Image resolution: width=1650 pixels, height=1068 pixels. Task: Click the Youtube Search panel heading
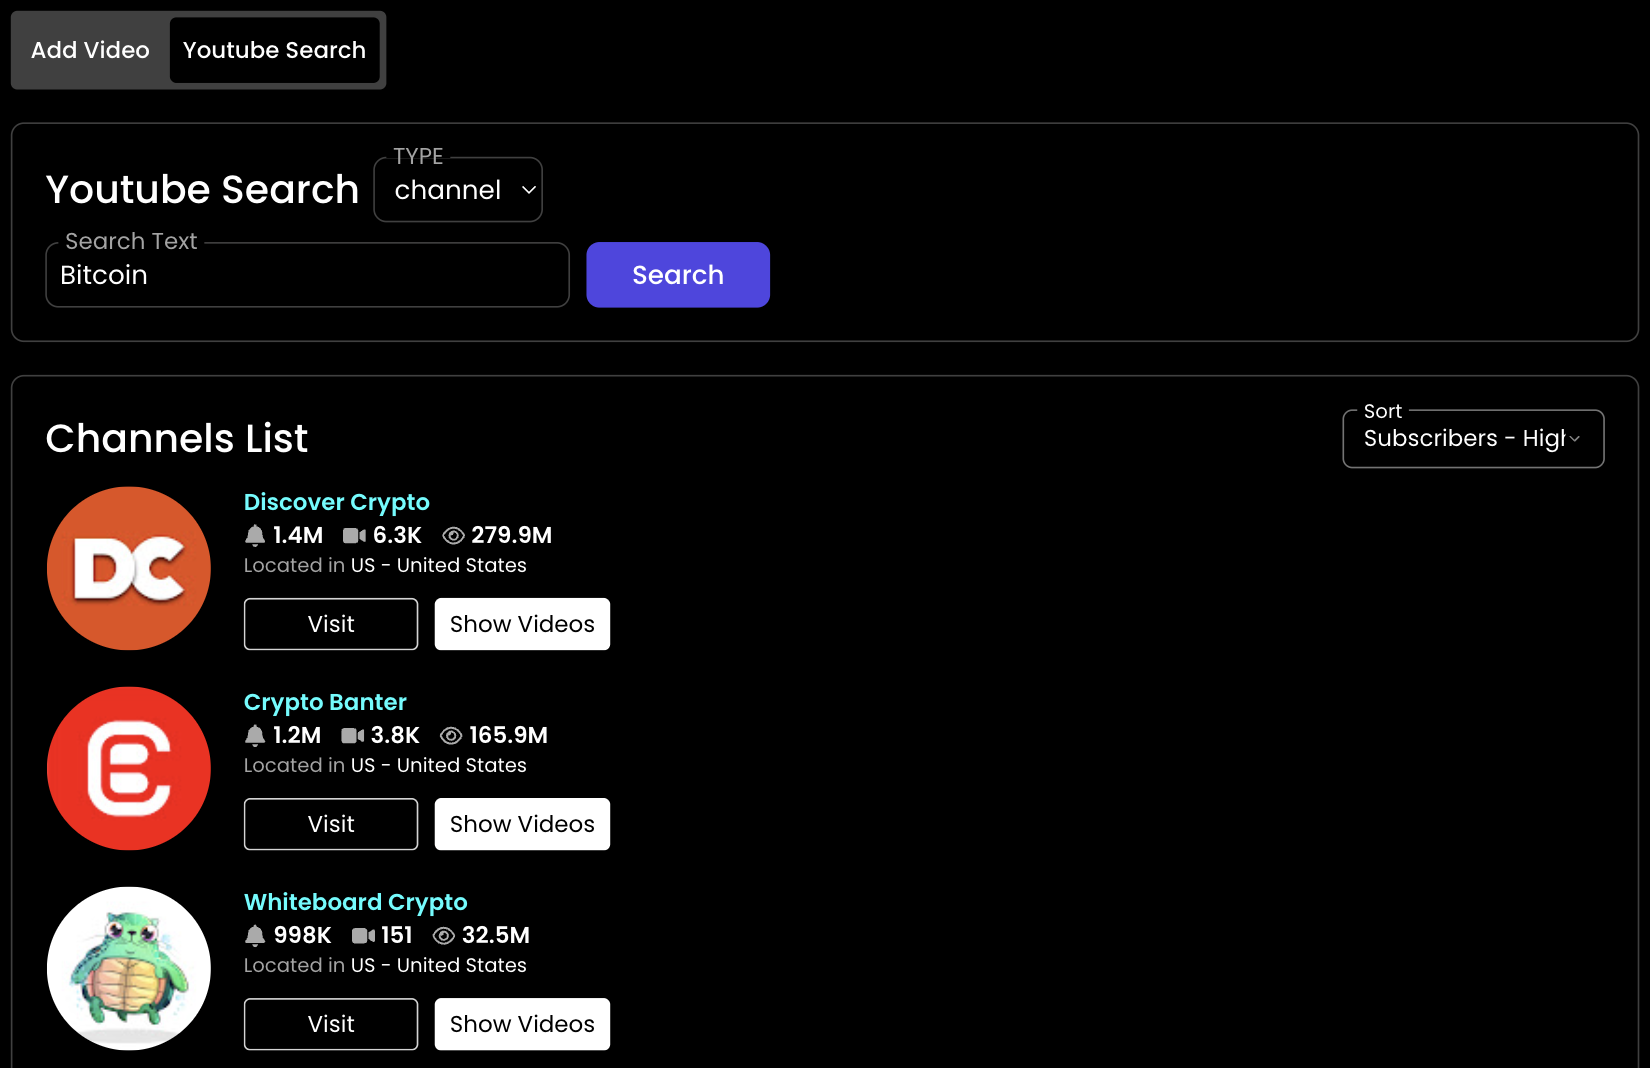click(x=202, y=190)
